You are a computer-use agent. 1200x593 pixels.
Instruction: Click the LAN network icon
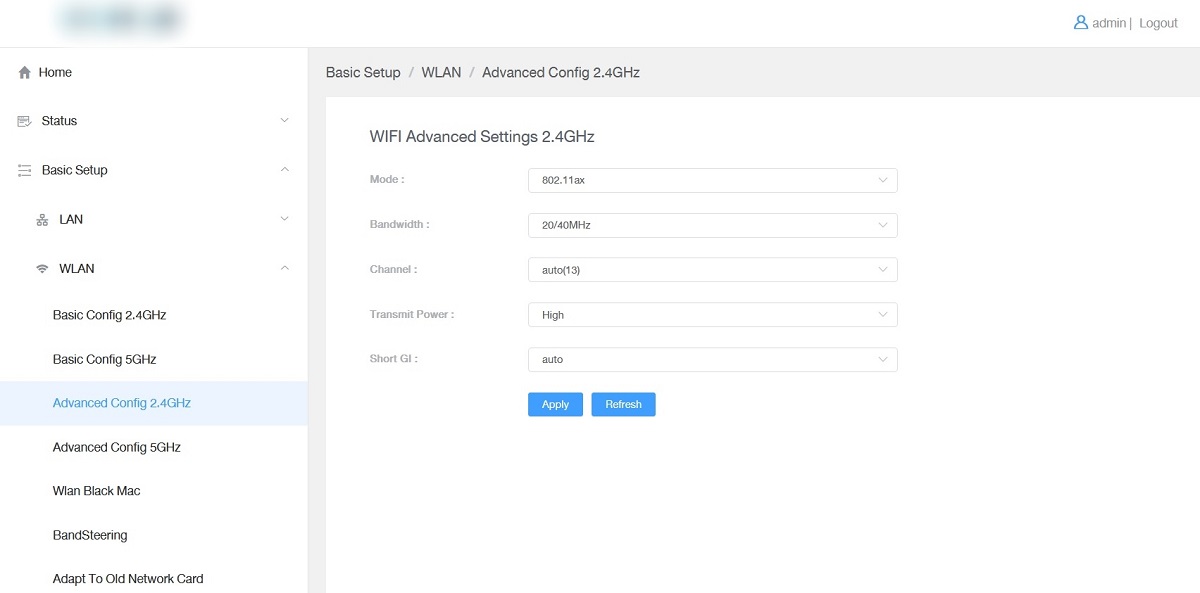[42, 219]
